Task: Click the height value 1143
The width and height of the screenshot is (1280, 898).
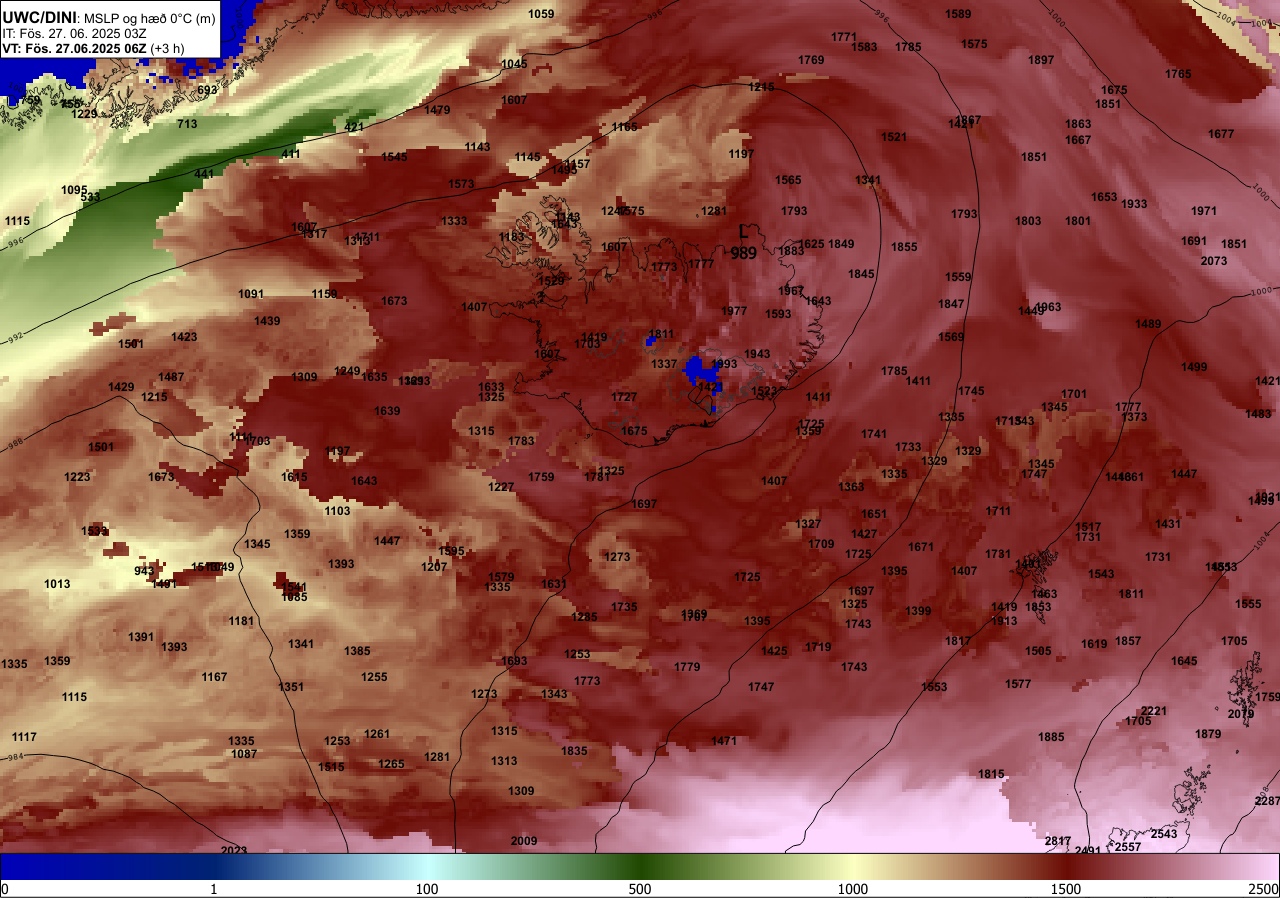Action: click(x=477, y=147)
